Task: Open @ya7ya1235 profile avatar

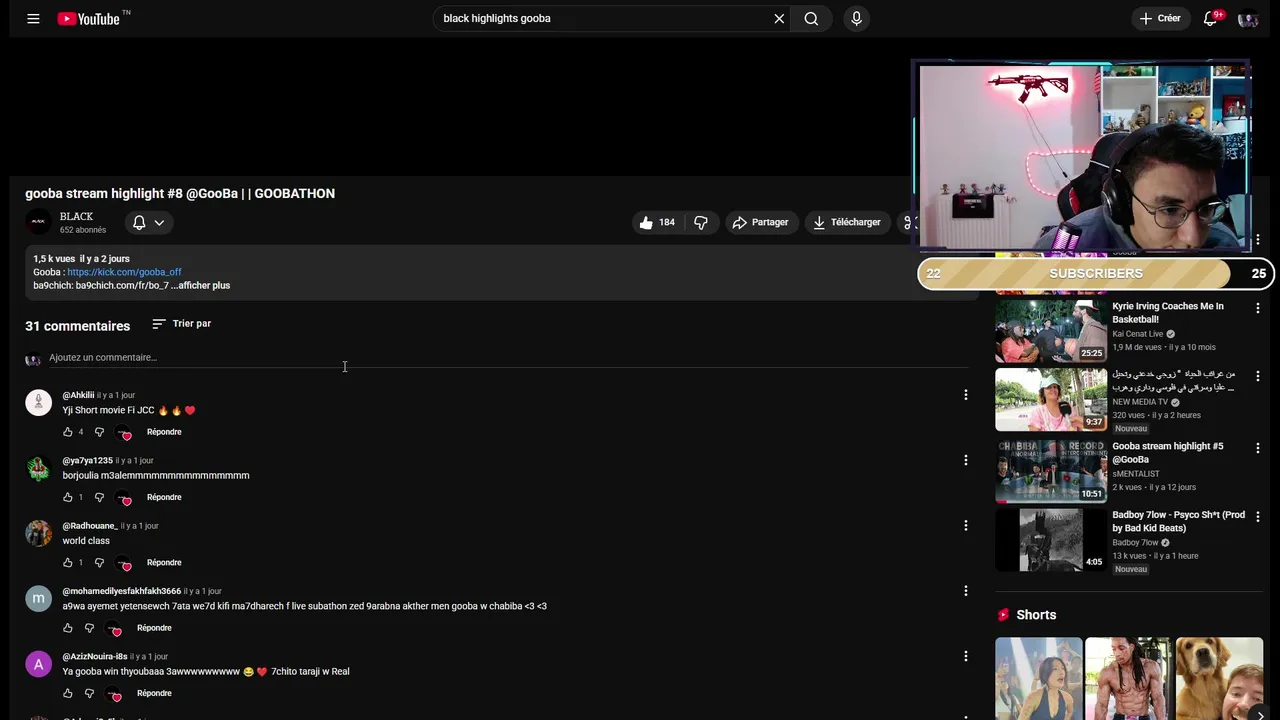Action: [x=38, y=468]
